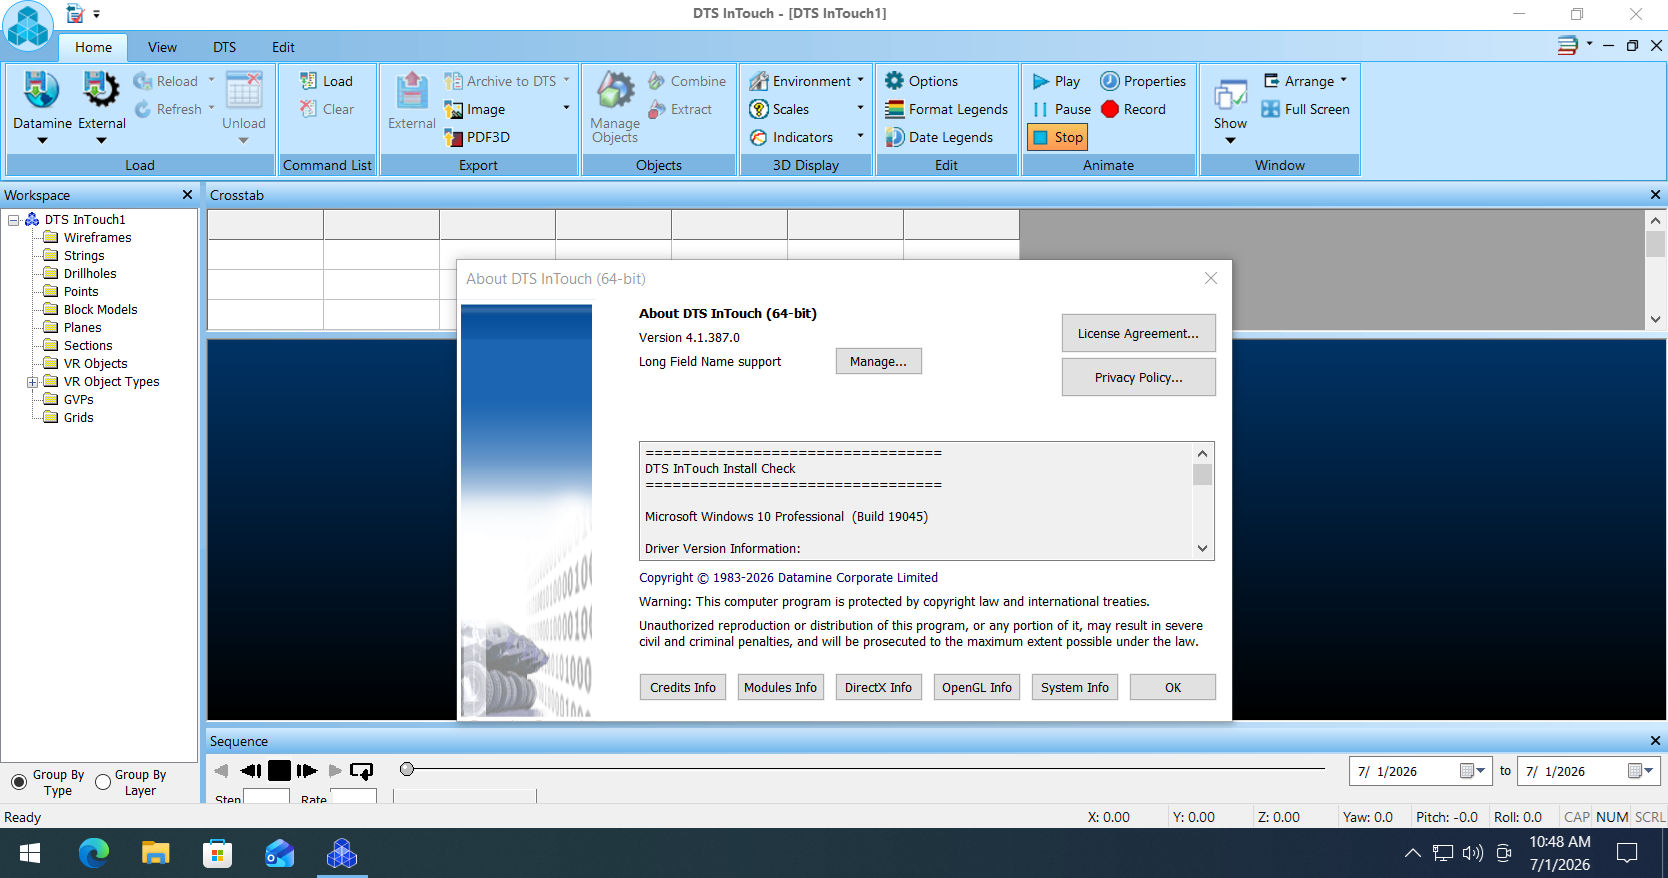Open Microsoft Store from taskbar

coord(217,853)
